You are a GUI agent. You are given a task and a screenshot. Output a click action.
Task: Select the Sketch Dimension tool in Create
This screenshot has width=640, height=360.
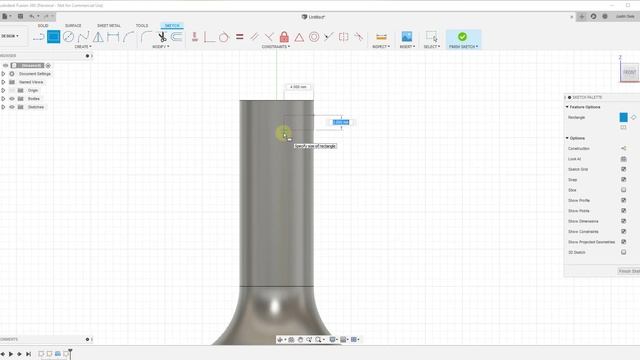tap(113, 37)
